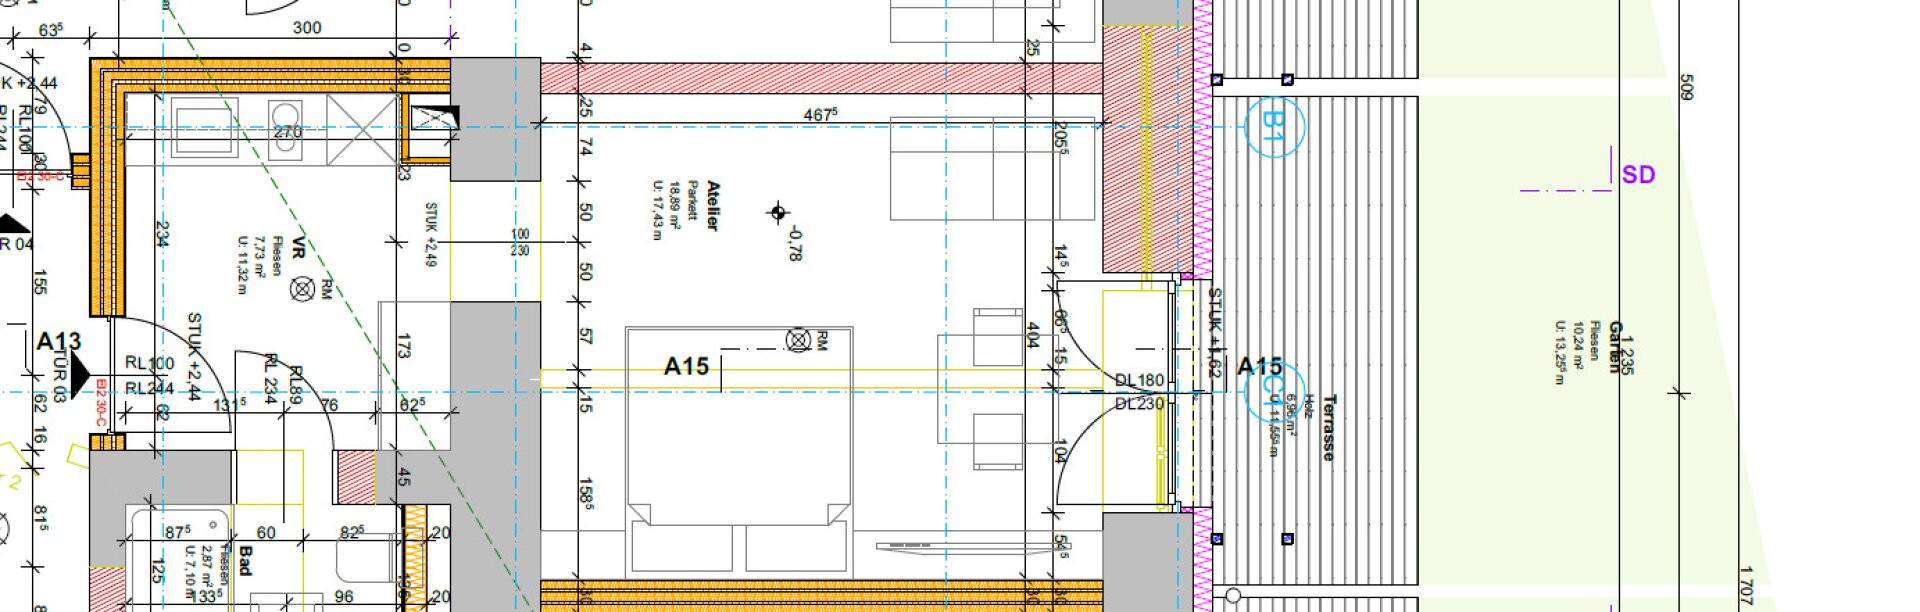Click the Atelier room name label
The height and width of the screenshot is (612, 1920).
(x=712, y=205)
